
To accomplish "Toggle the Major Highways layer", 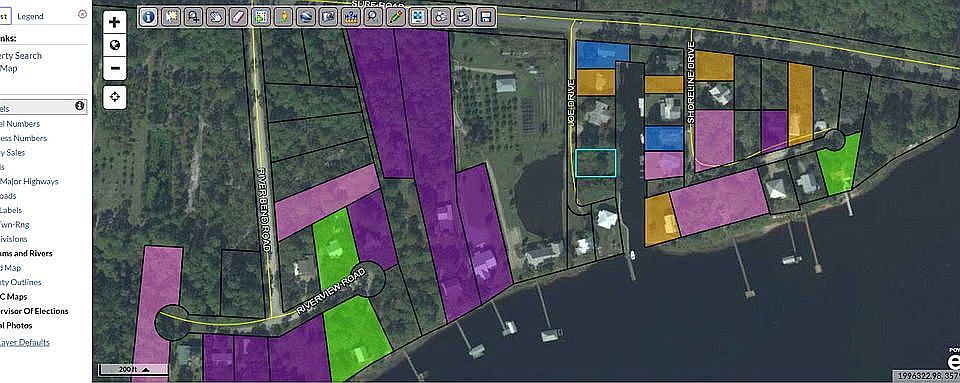I will 29,182.
